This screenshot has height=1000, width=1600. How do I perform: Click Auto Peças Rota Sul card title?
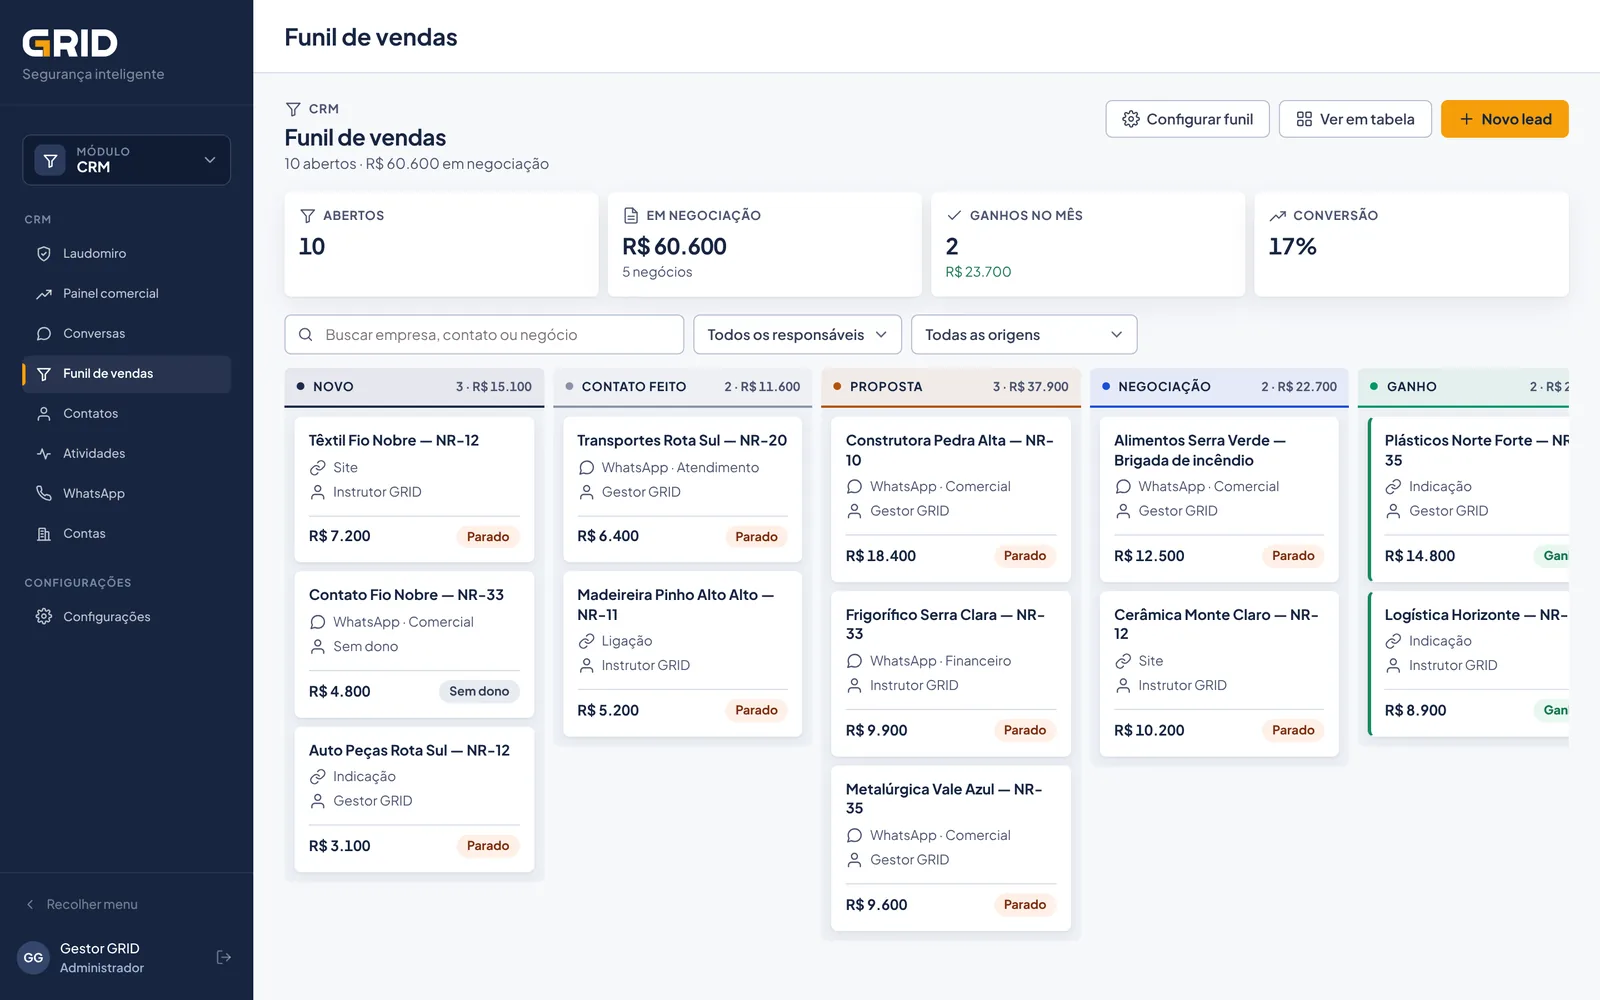tap(409, 751)
